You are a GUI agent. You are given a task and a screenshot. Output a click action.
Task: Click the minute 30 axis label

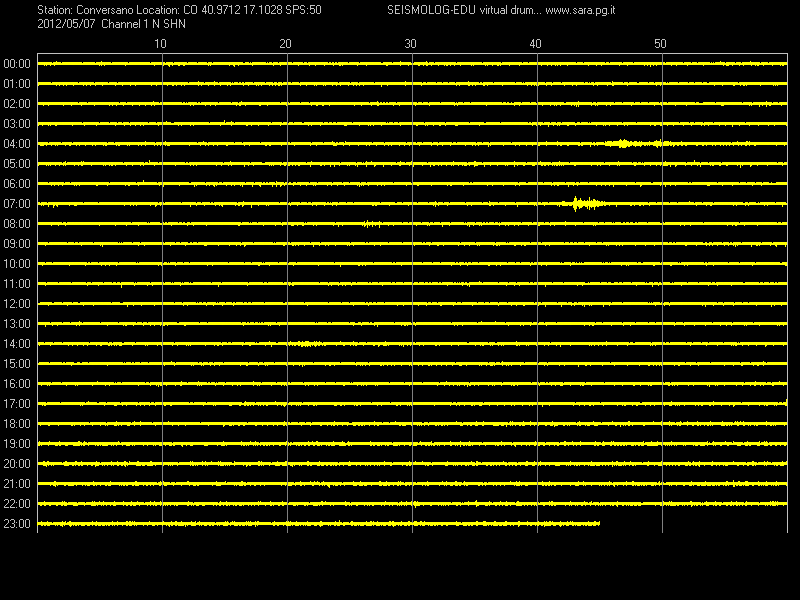(410, 44)
